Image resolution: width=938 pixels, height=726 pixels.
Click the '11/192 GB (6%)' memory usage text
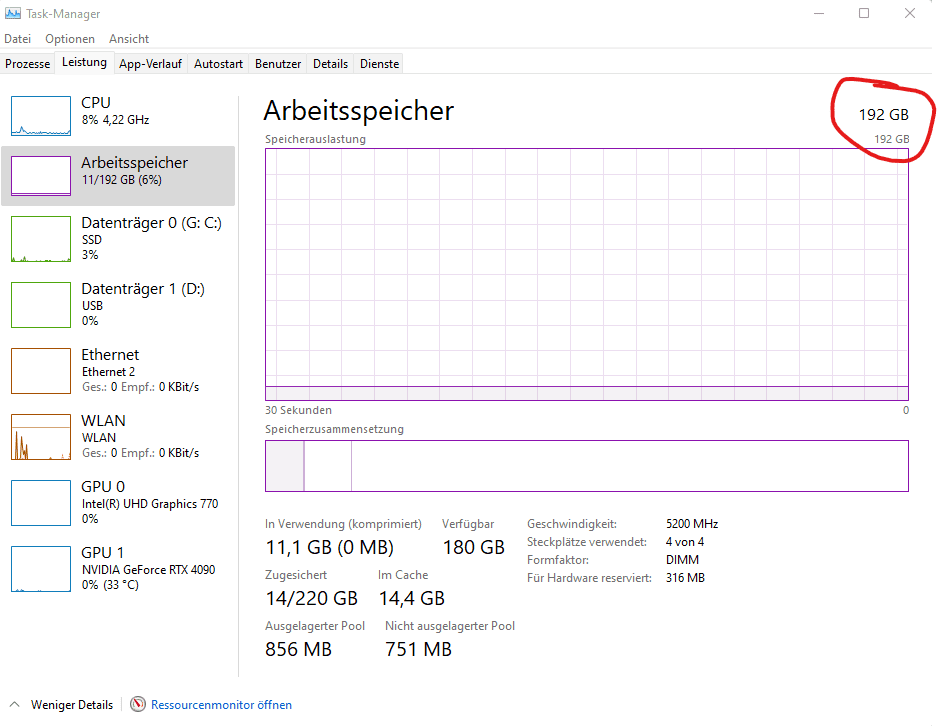(x=121, y=180)
